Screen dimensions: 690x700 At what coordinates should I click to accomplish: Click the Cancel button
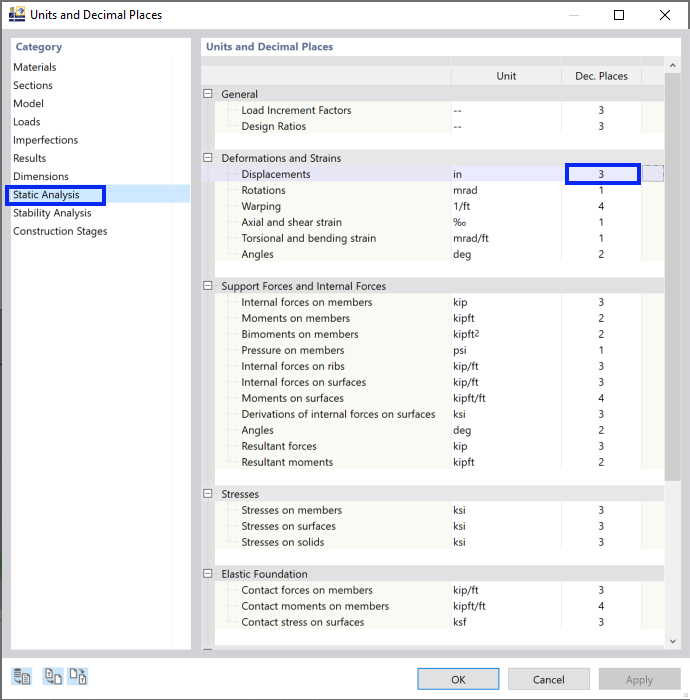548,679
